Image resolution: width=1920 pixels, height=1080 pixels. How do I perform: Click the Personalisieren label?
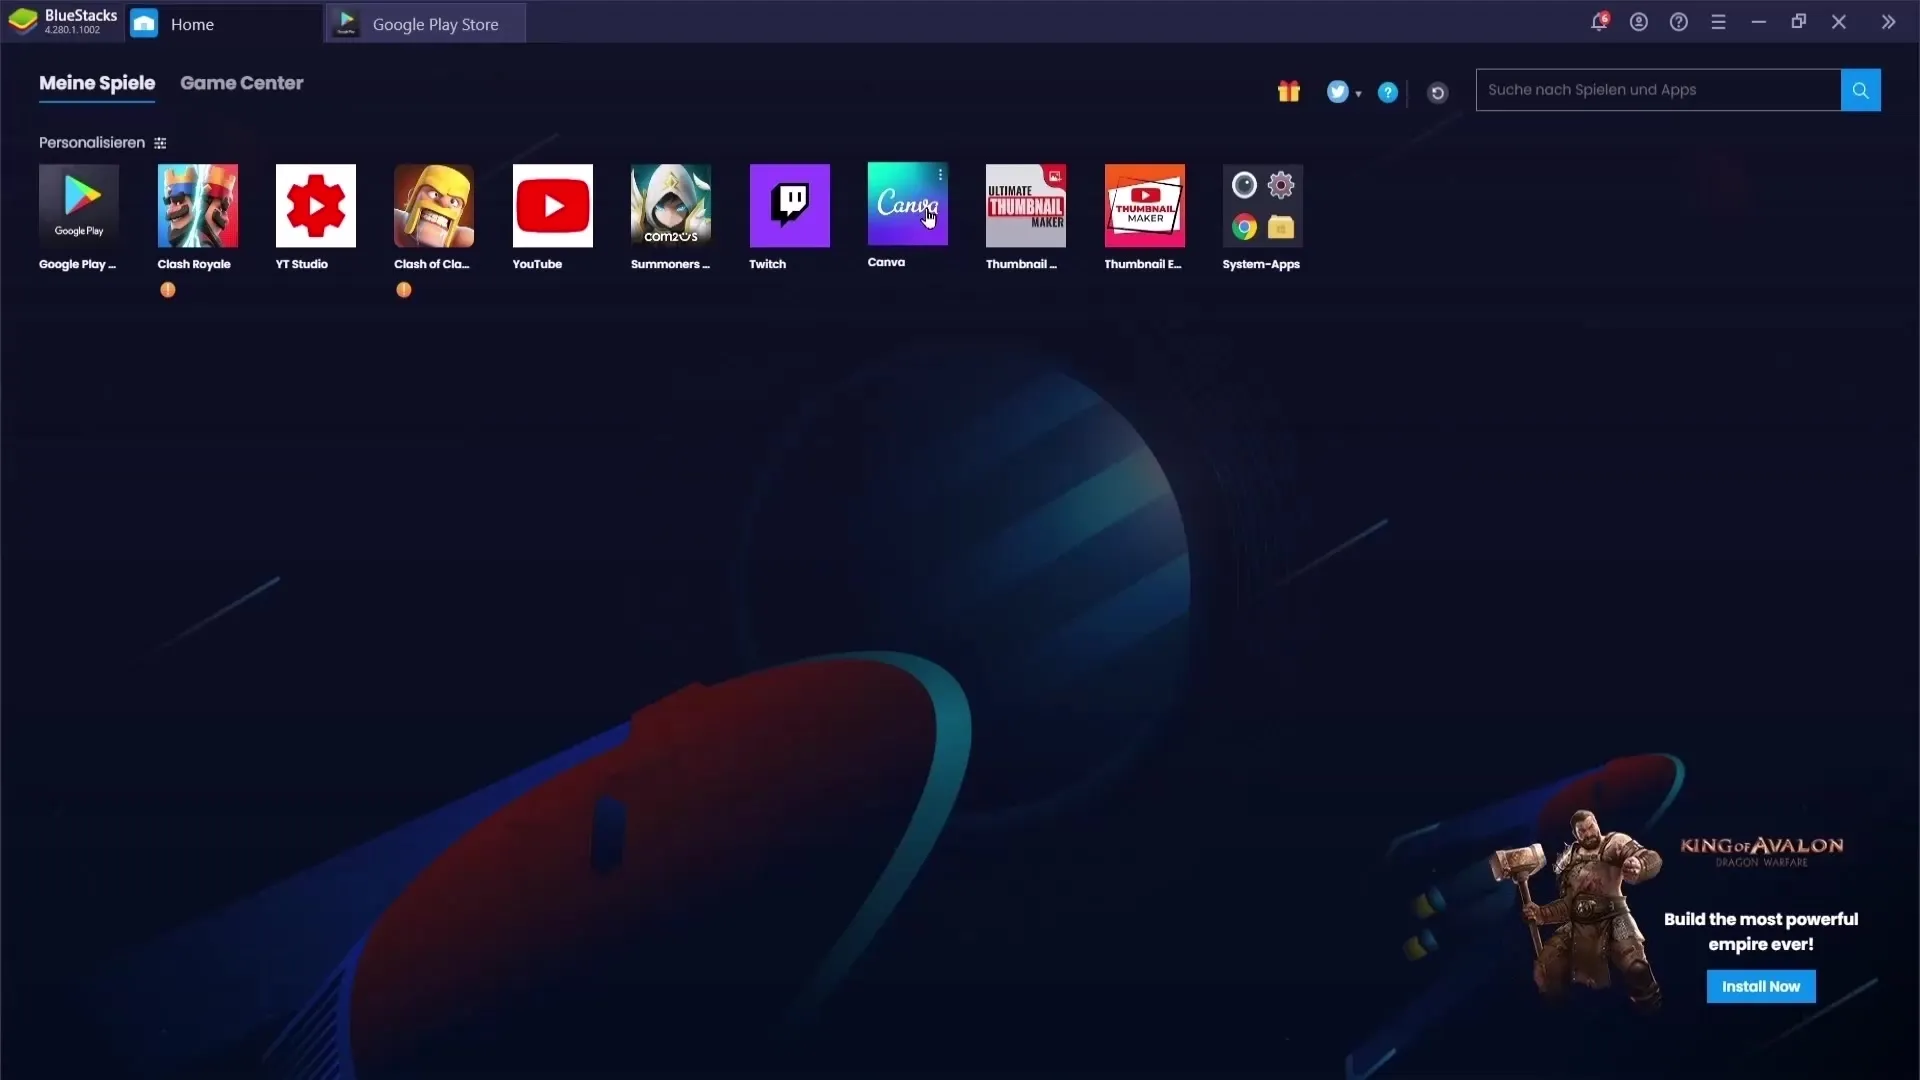coord(92,143)
